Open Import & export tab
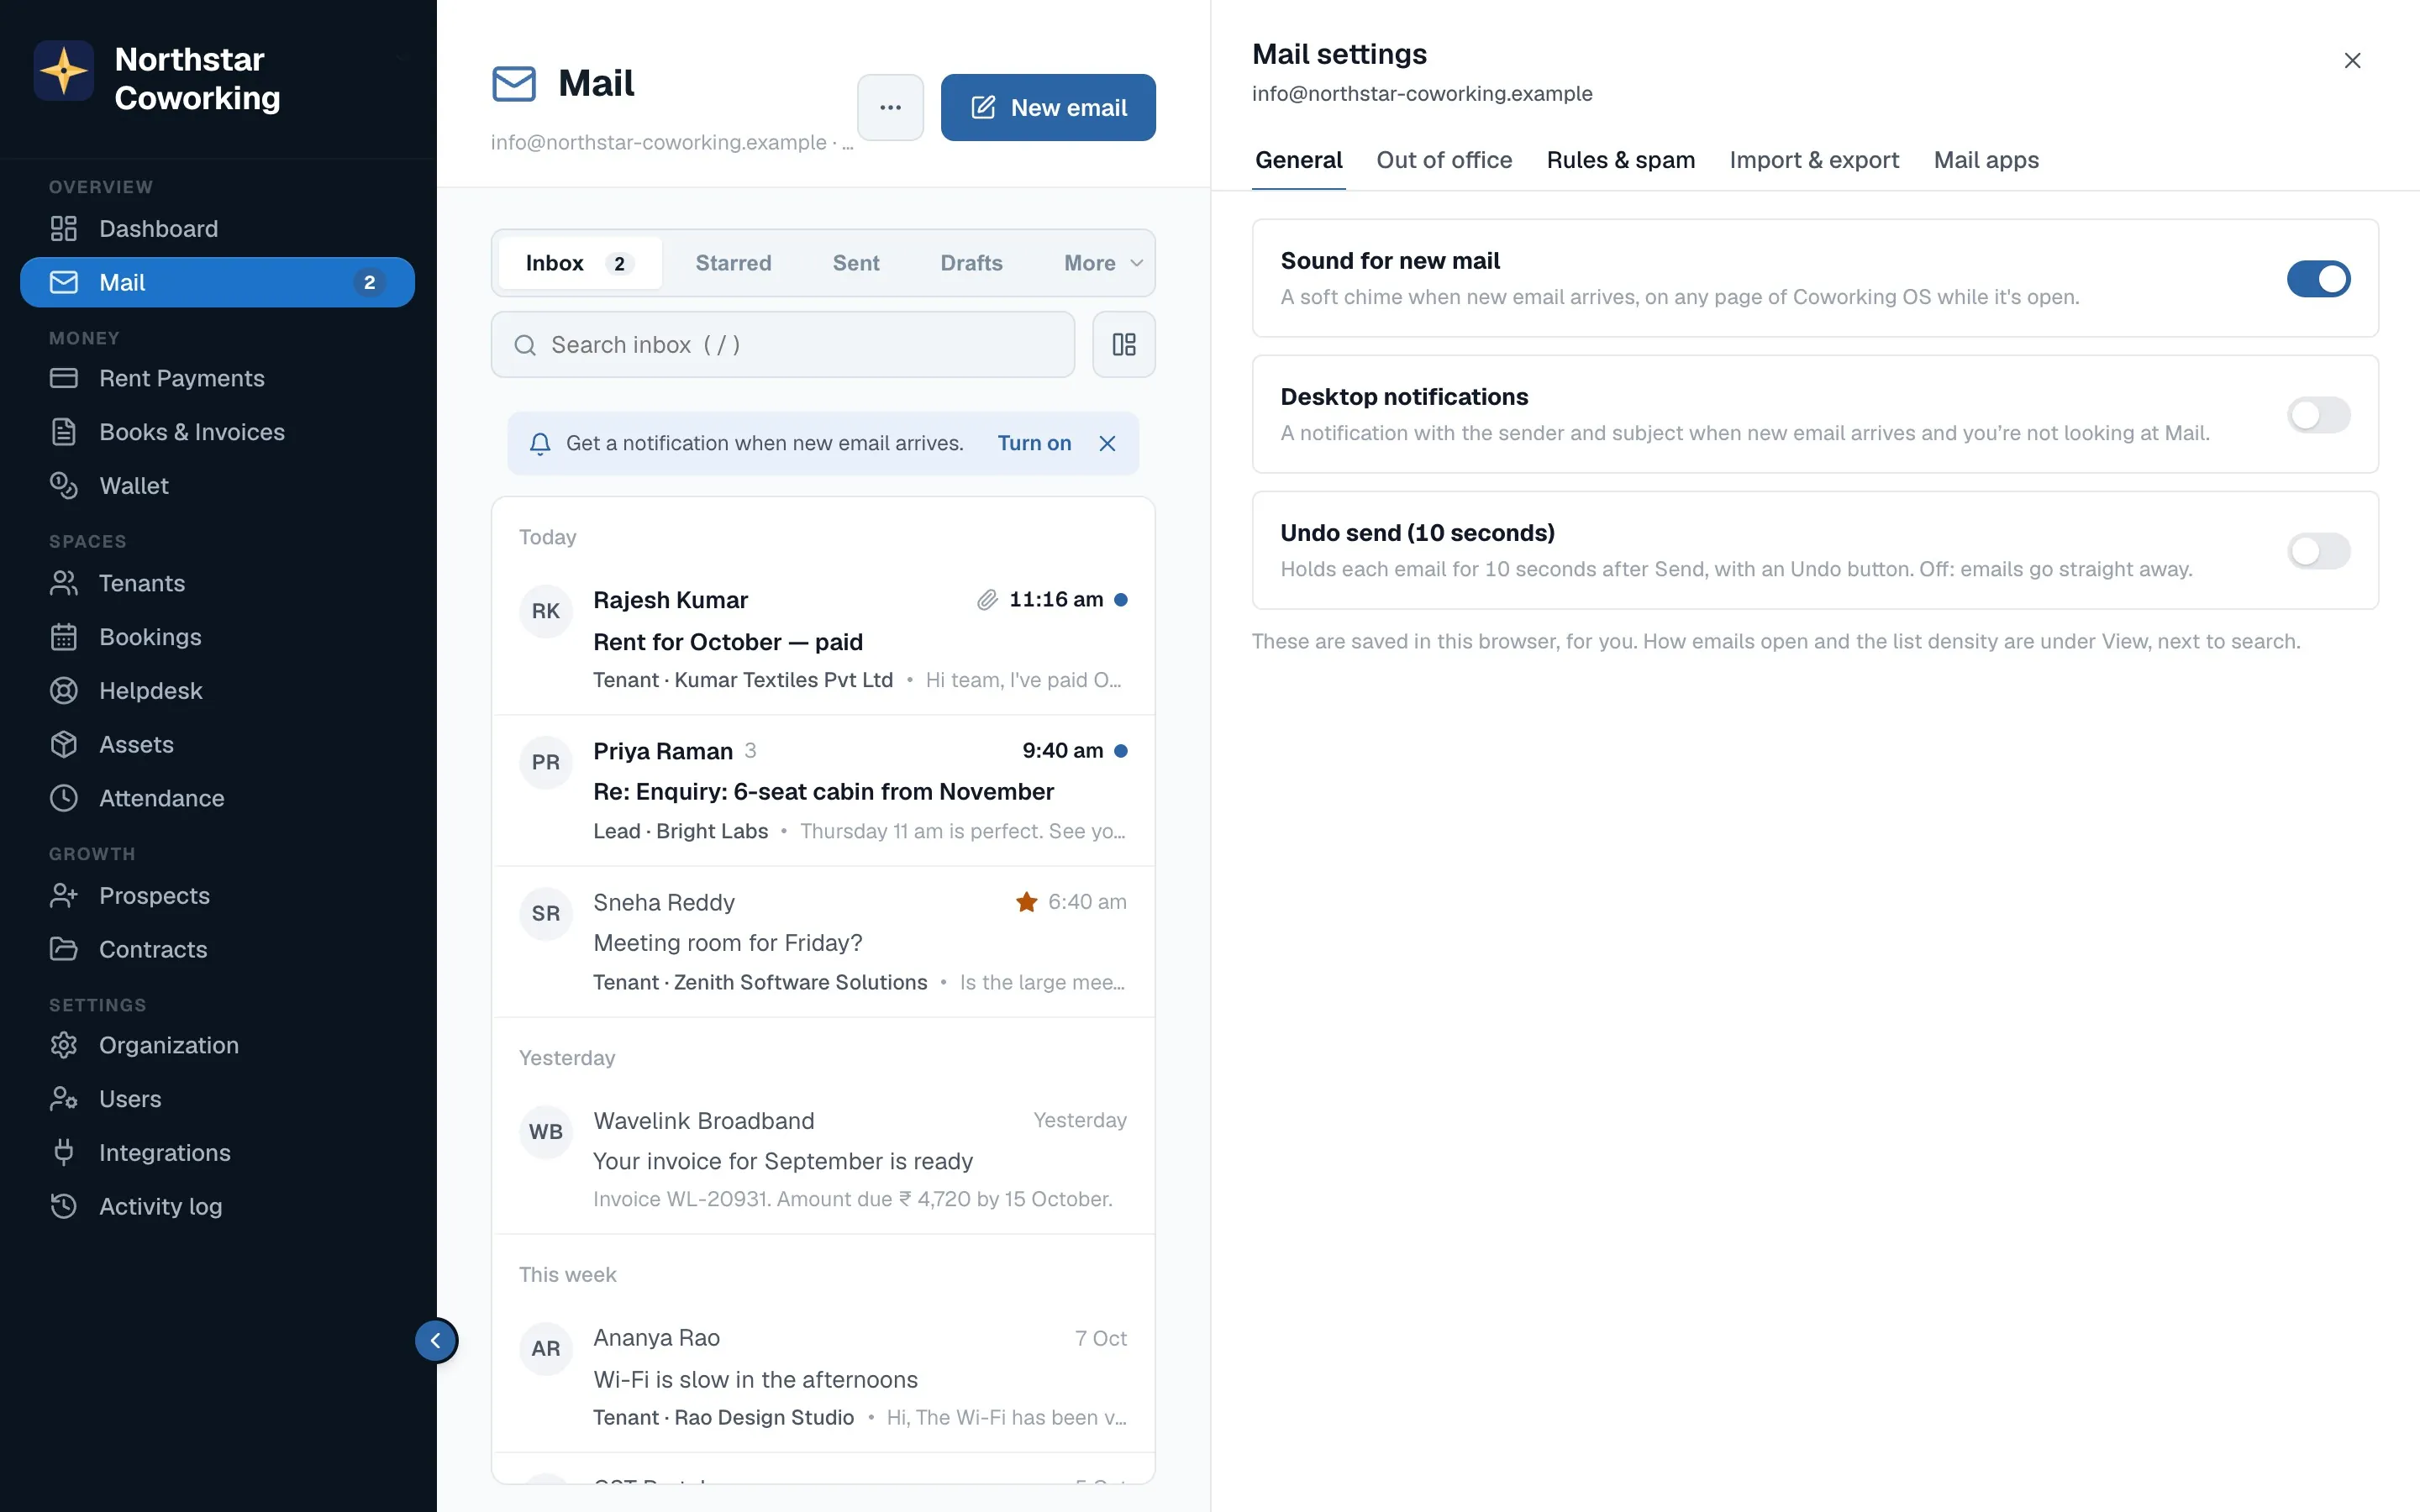Viewport: 2420px width, 1512px height. tap(1814, 160)
